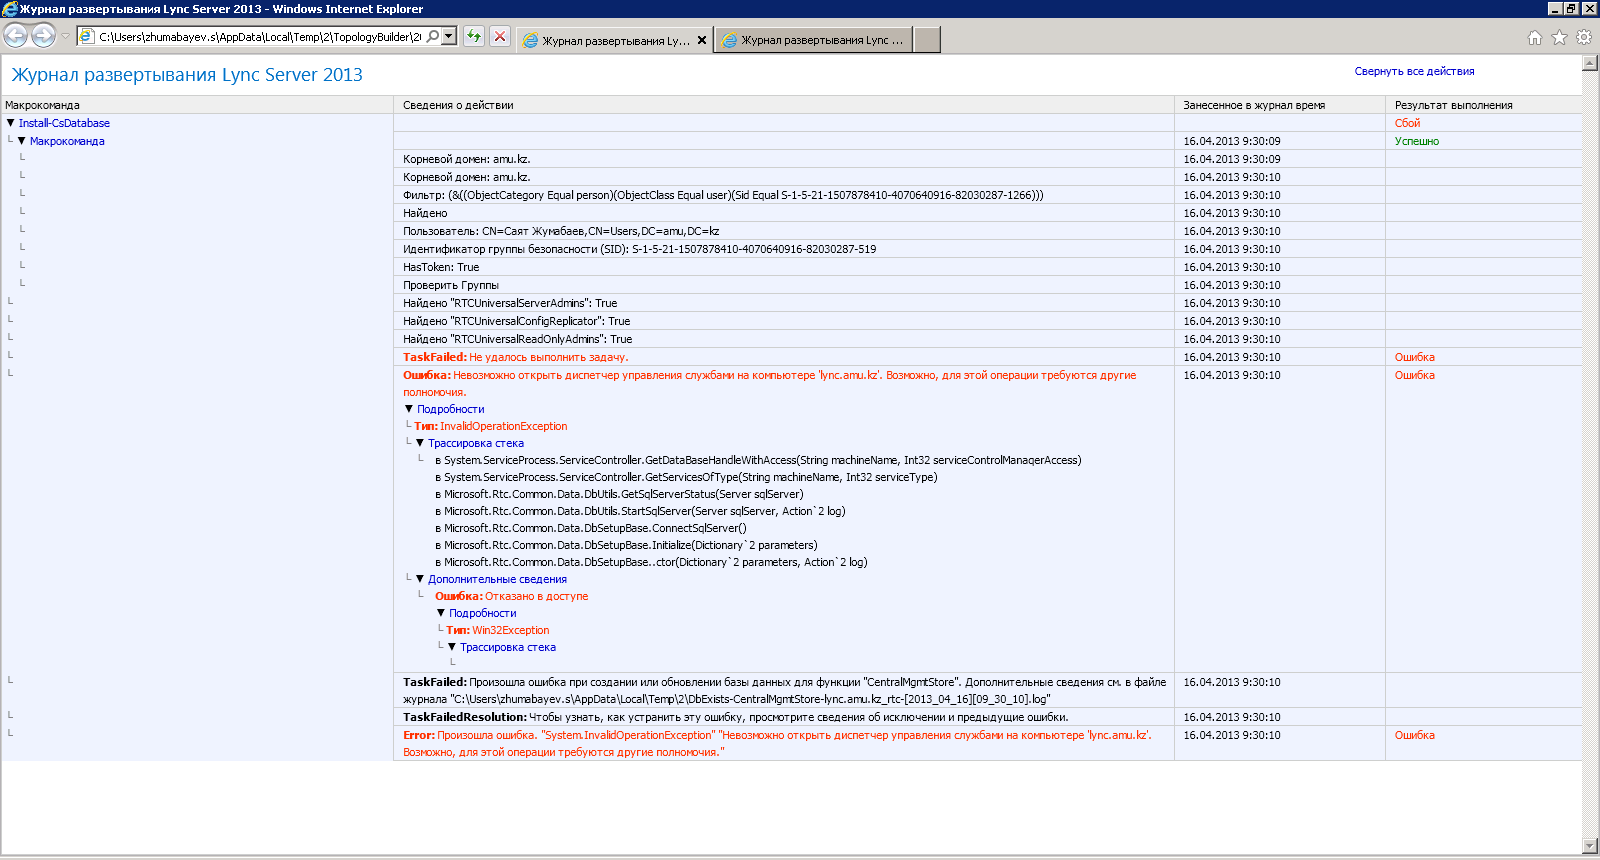Switch to the first 'Журнал развертывания Ly…' tab
The image size is (1600, 860).
click(614, 40)
